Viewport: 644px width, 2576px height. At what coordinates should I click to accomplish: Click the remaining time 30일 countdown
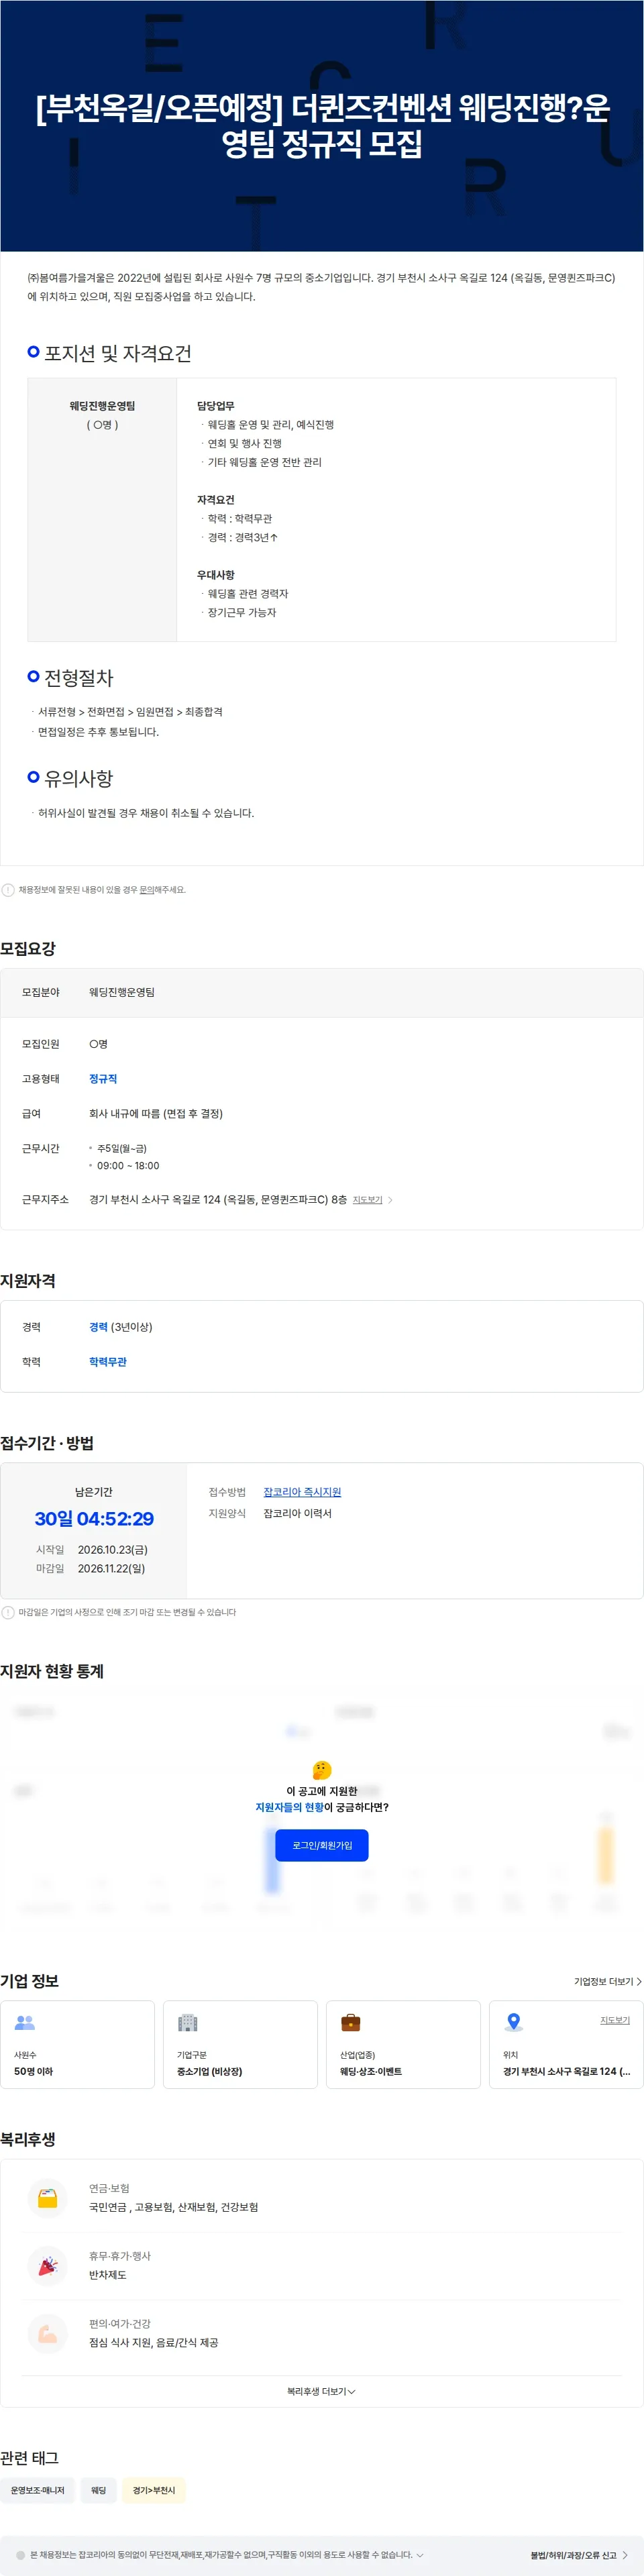[x=94, y=1518]
